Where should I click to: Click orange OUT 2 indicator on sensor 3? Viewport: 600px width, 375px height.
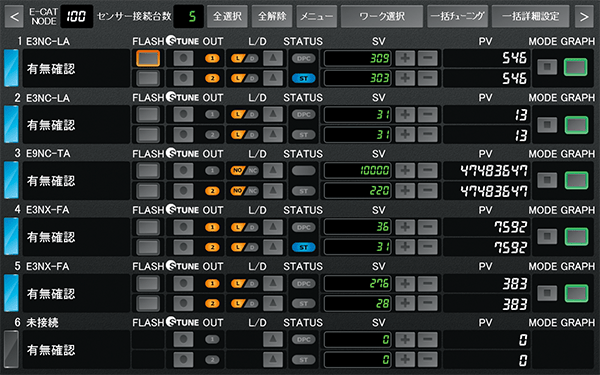point(212,191)
